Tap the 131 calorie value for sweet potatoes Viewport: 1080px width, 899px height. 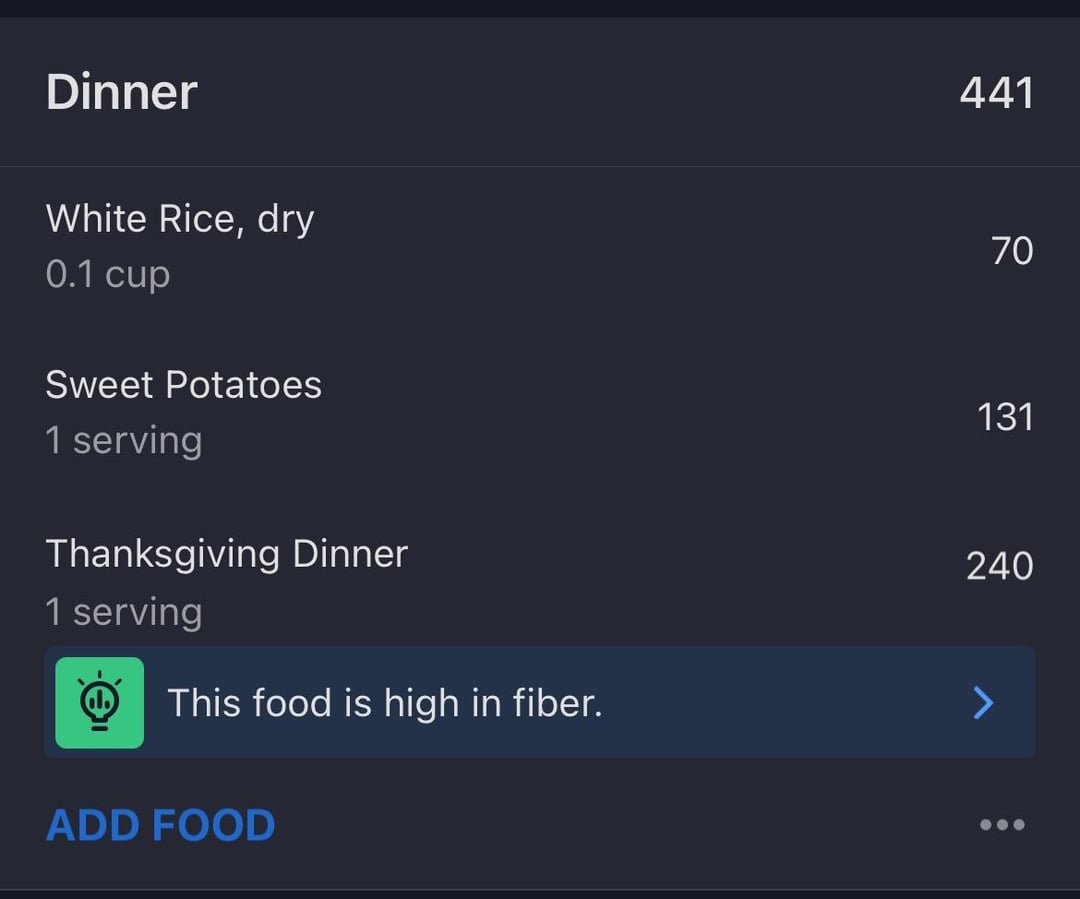pos(1006,417)
